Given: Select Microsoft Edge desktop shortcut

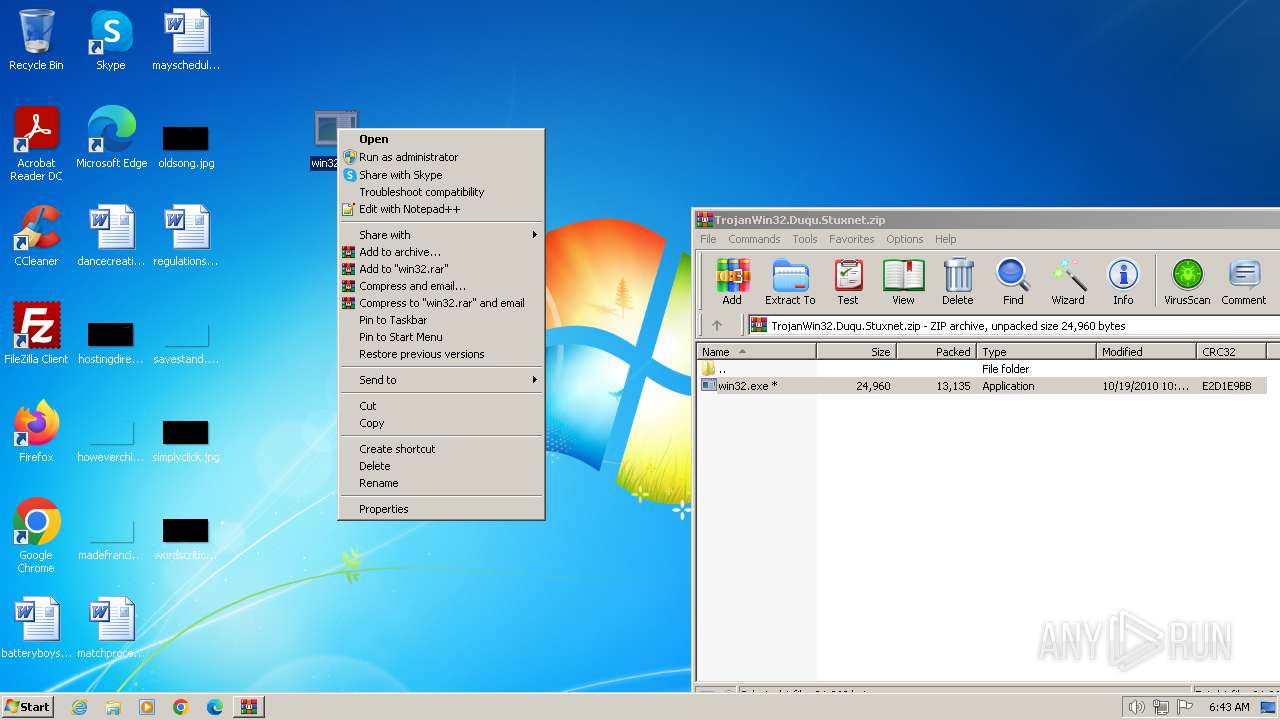Looking at the screenshot, I should 111,138.
